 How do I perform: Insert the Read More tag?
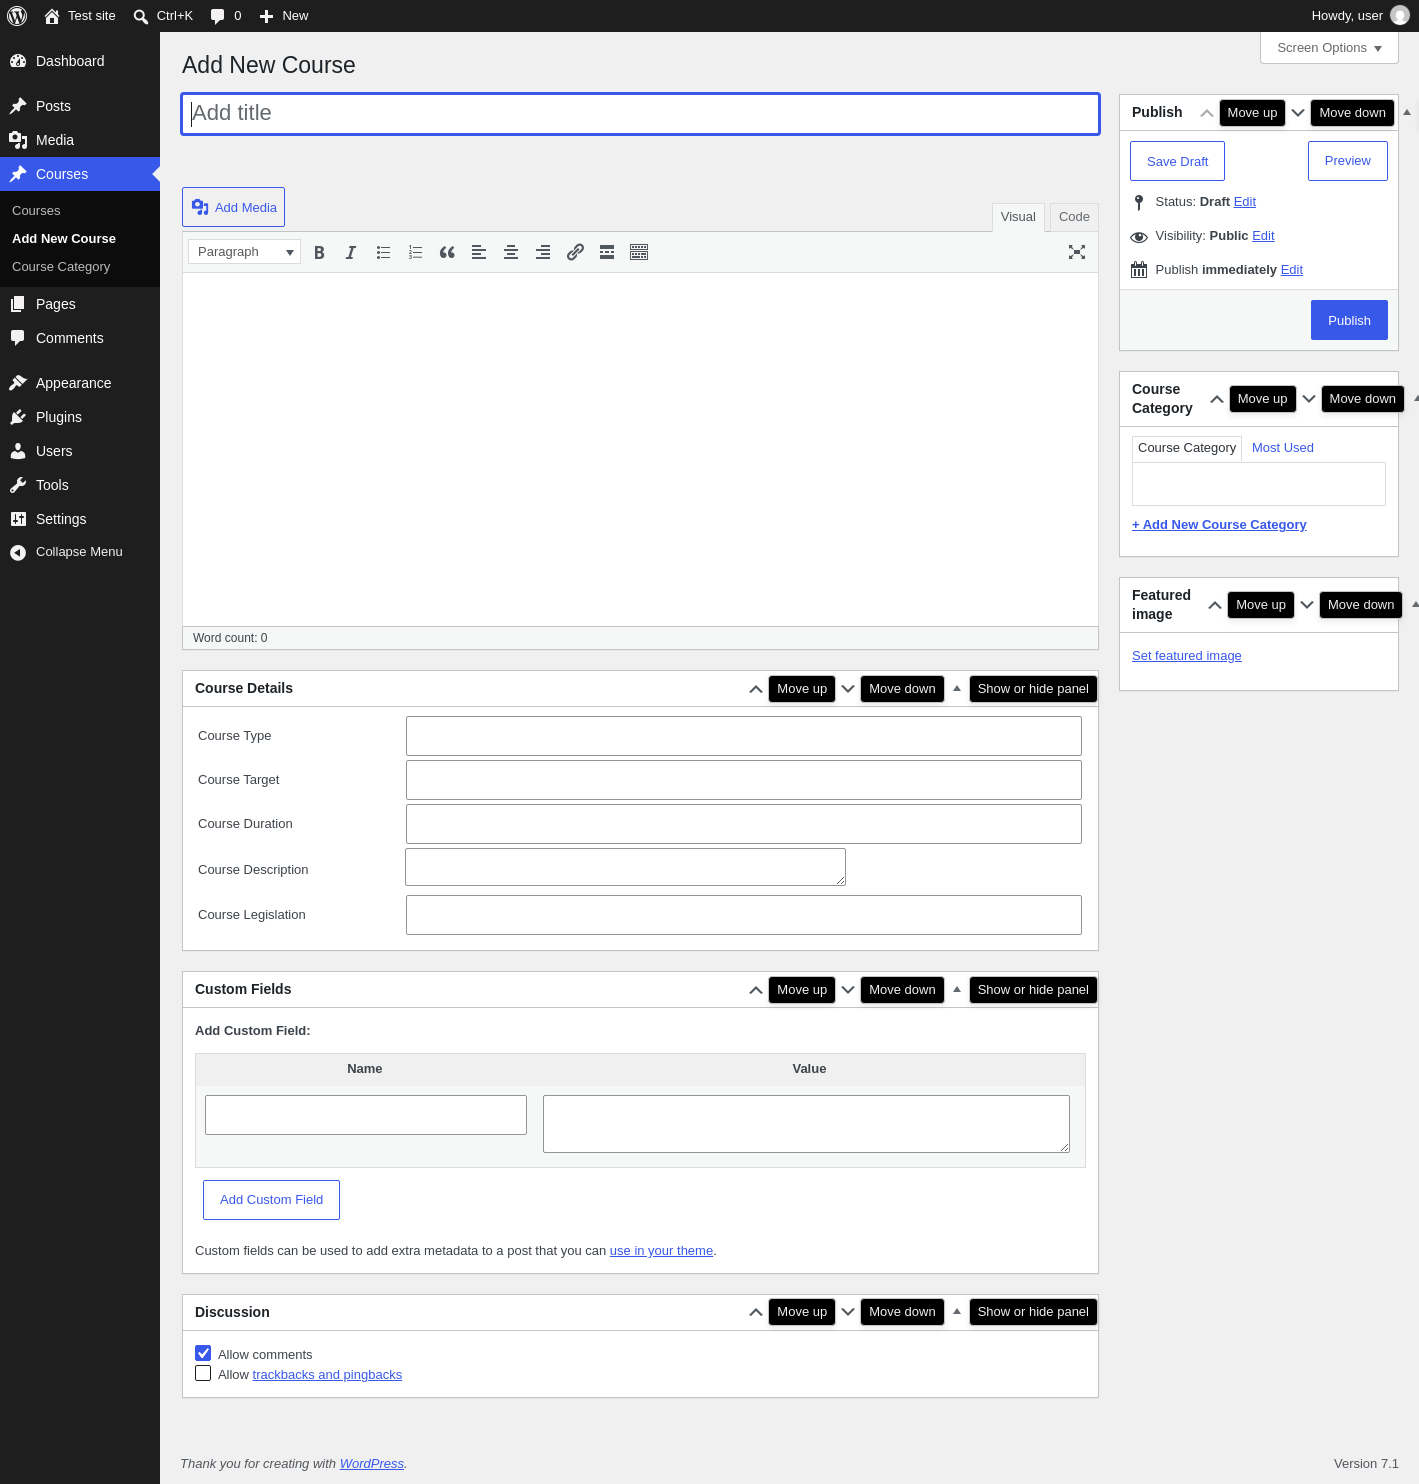(607, 253)
